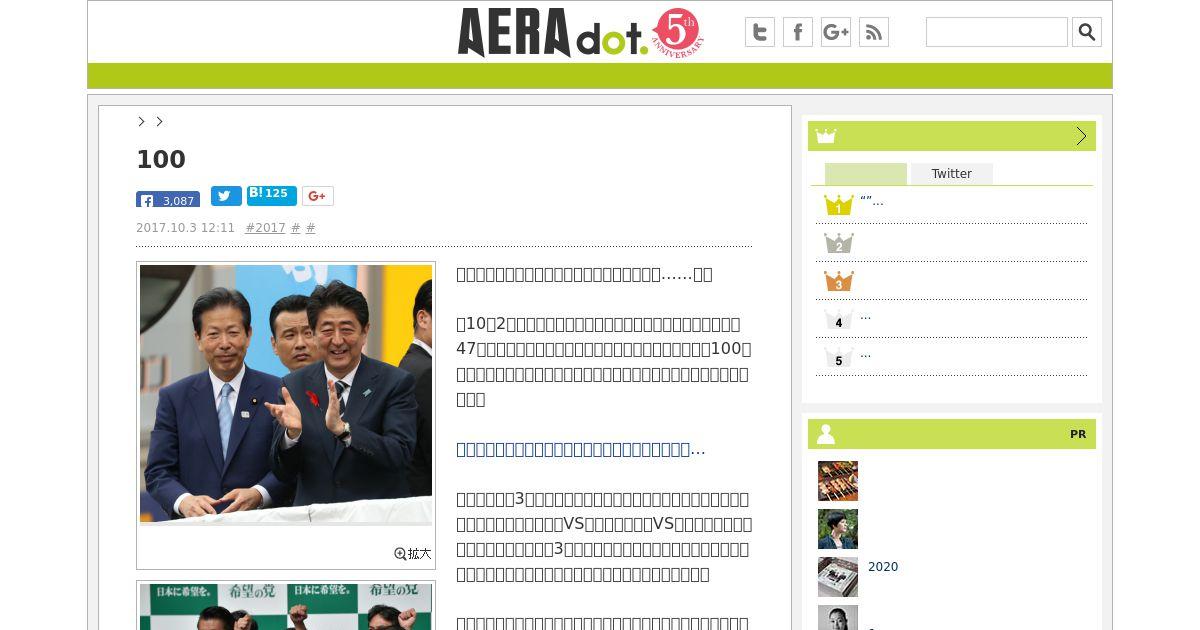Open the RSS feed icon in the header
Viewport: 1200px width, 630px height.
click(874, 32)
